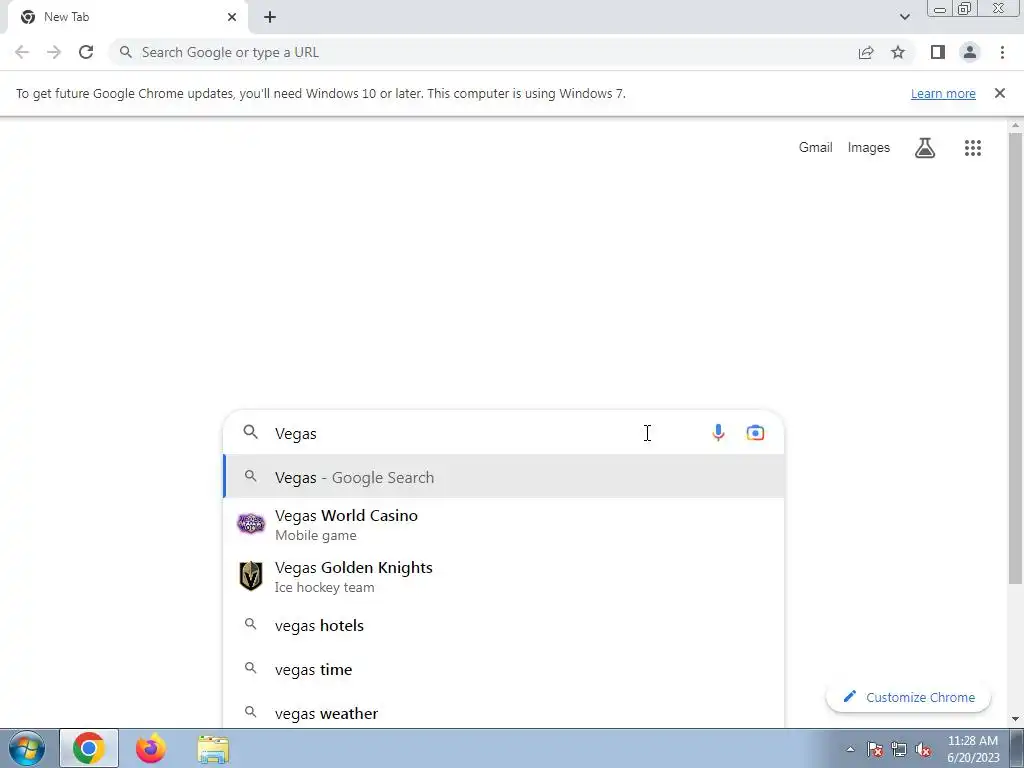Choose the 'vegas time' suggestion
1024x768 pixels.
504,669
